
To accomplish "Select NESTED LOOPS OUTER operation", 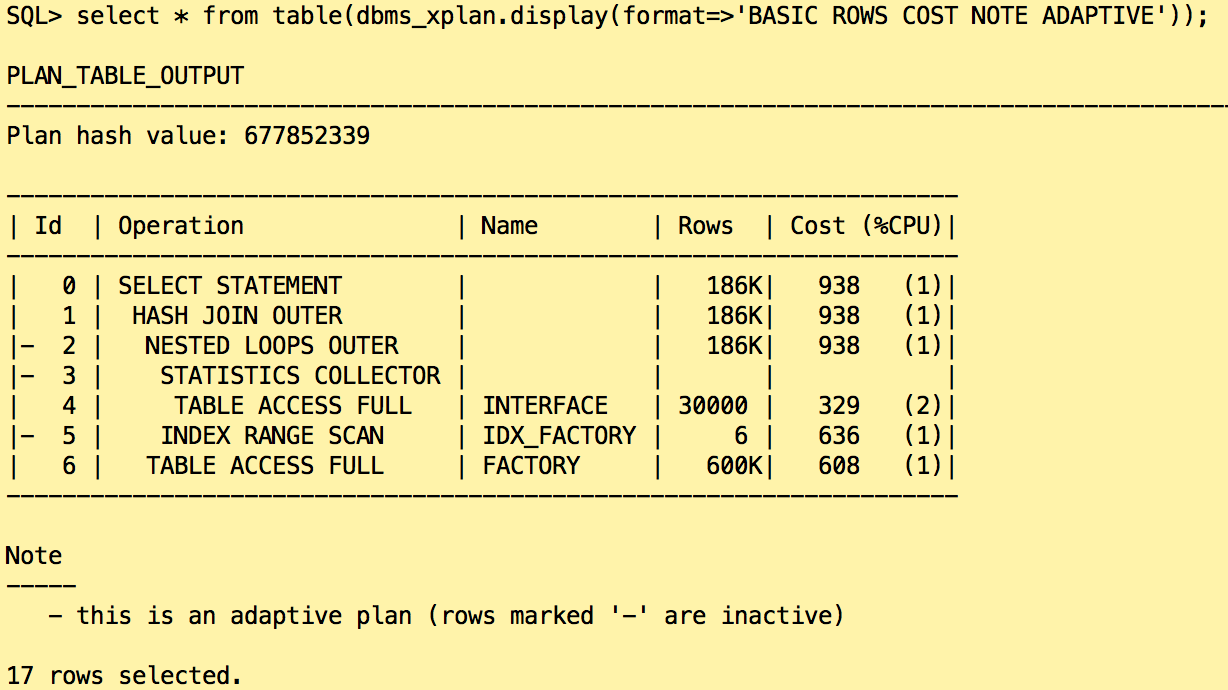I will [271, 346].
